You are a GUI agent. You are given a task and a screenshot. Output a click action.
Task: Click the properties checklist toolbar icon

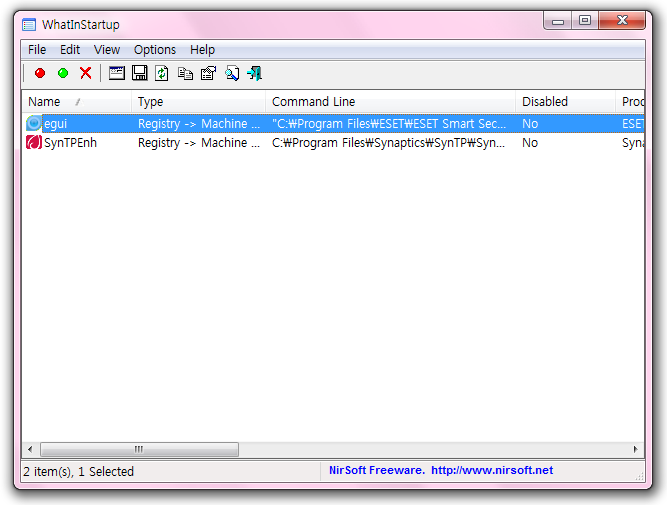[208, 73]
